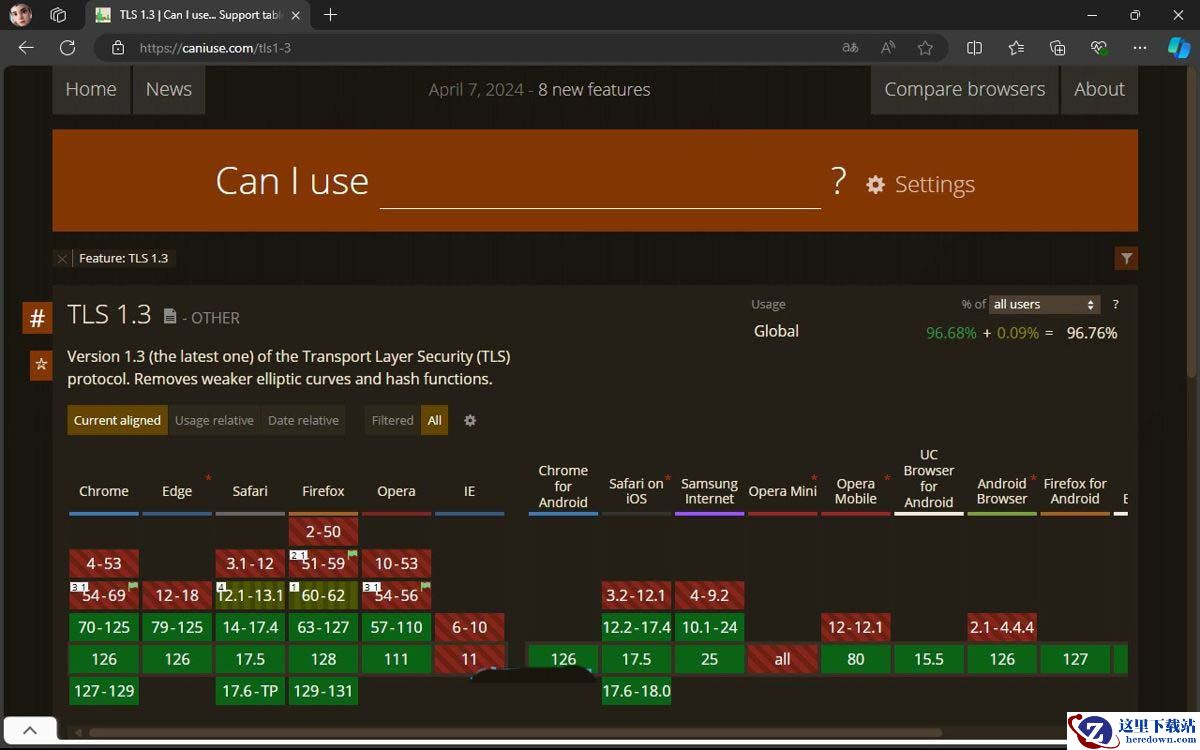Select the Opera 57-110 cell
The image size is (1200, 750).
(x=396, y=627)
